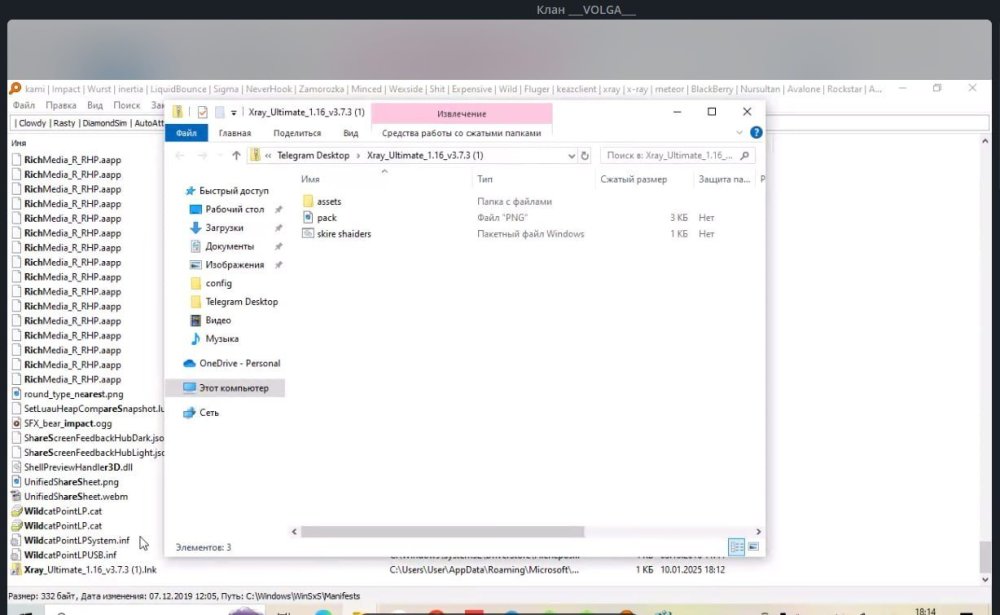This screenshot has height=615, width=1000.
Task: Open Музыка in navigation pane
Action: coord(221,339)
